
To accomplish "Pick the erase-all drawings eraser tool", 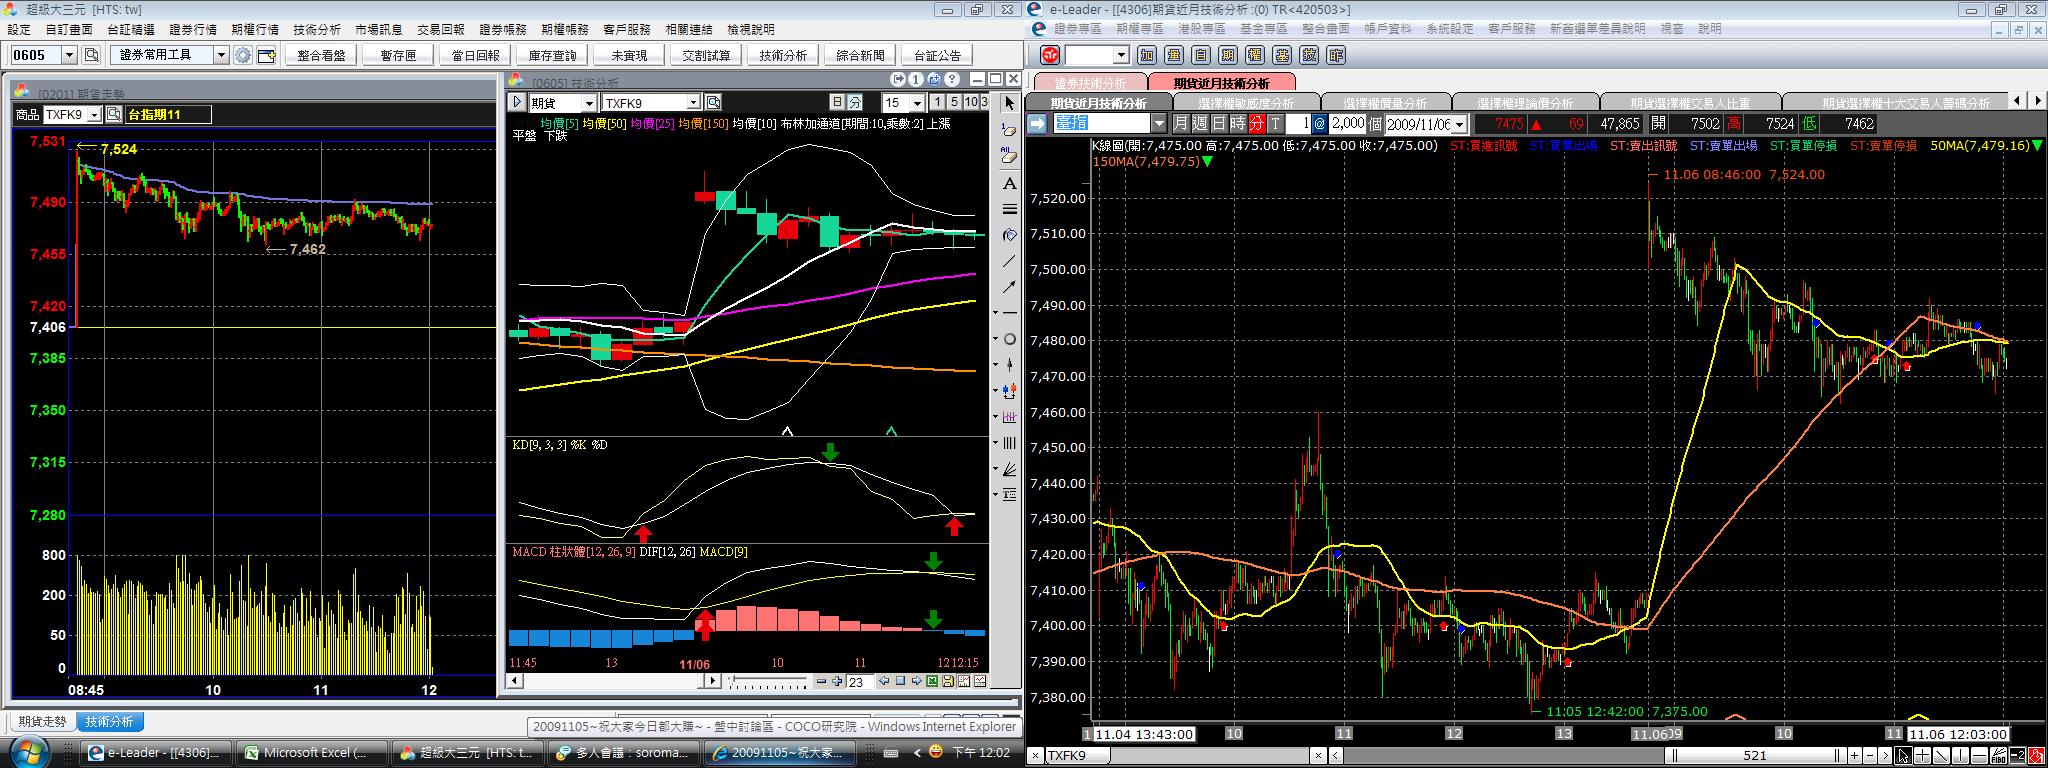I will pos(1009,156).
